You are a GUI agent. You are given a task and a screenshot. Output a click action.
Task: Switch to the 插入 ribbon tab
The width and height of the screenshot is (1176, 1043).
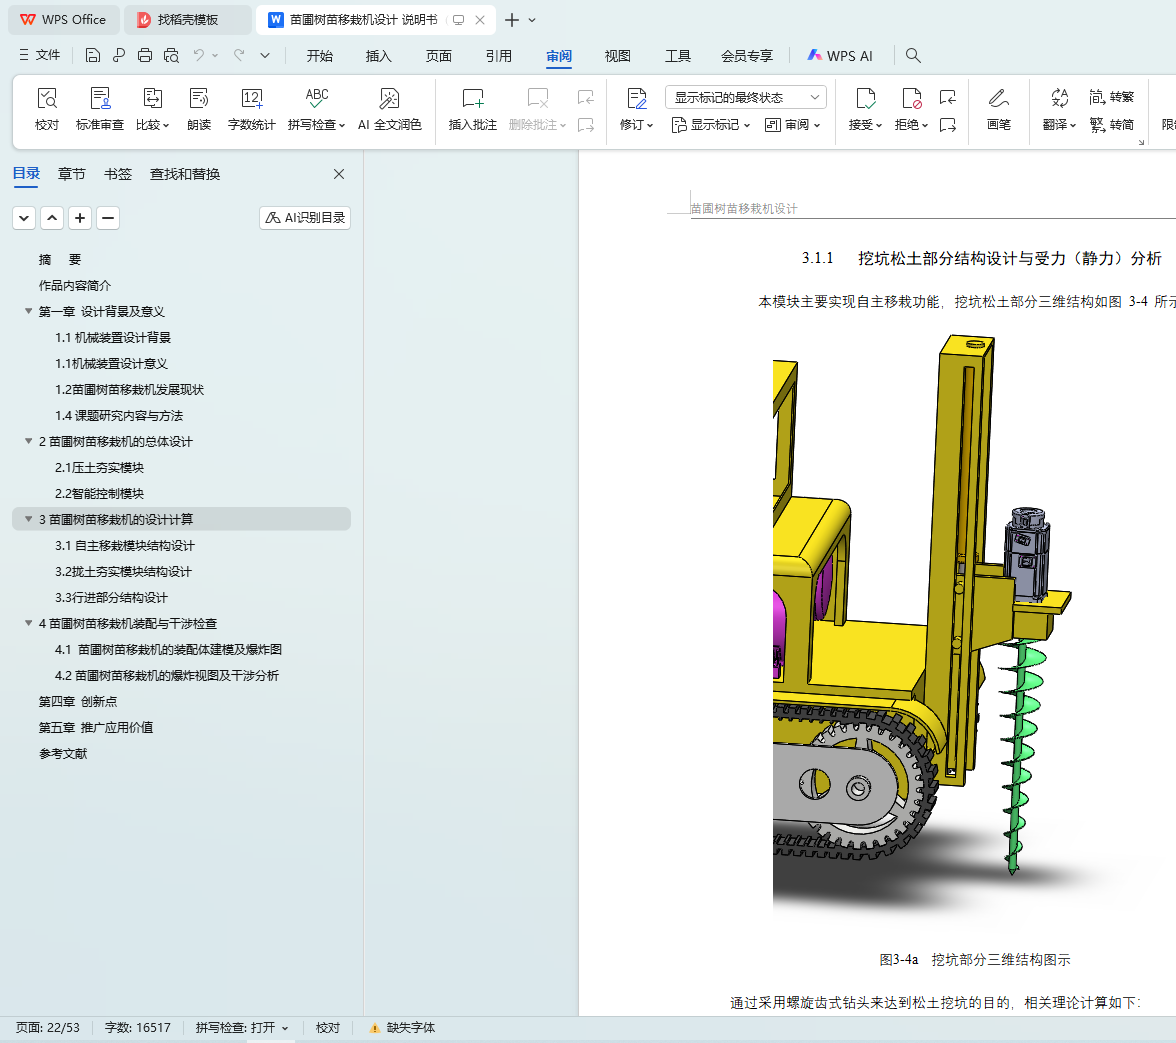click(379, 55)
